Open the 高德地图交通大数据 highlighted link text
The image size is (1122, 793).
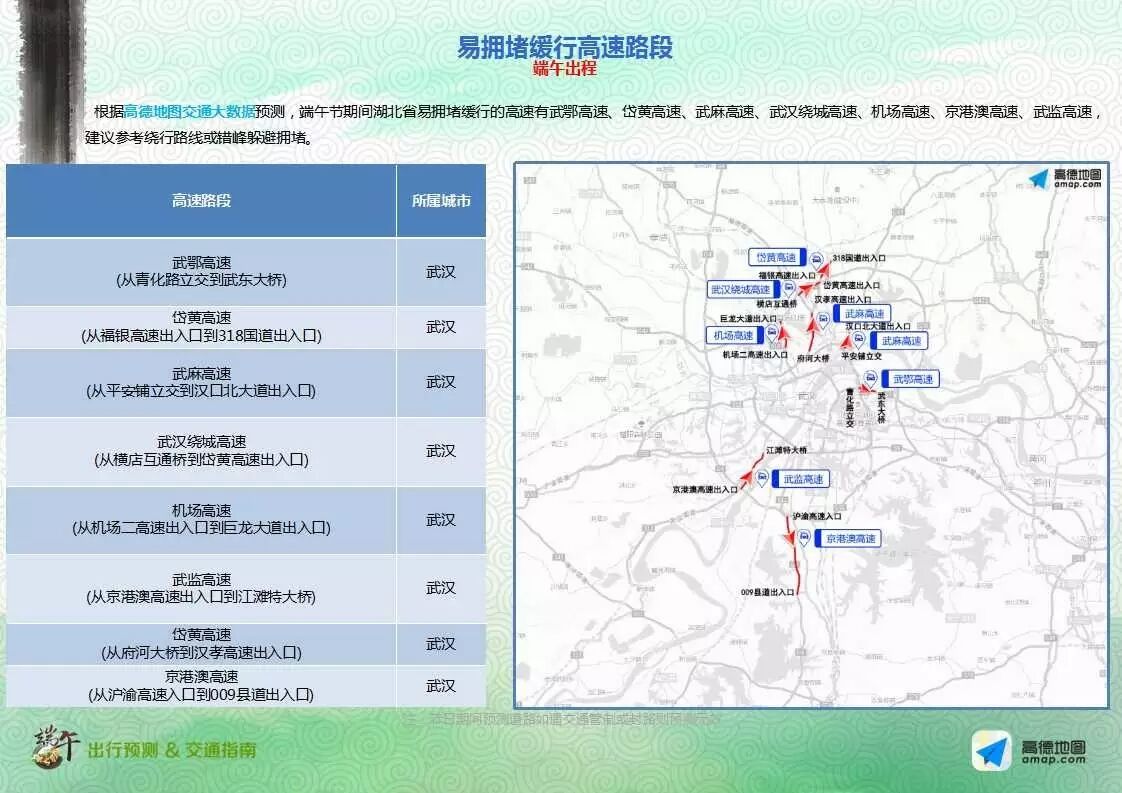pos(190,112)
